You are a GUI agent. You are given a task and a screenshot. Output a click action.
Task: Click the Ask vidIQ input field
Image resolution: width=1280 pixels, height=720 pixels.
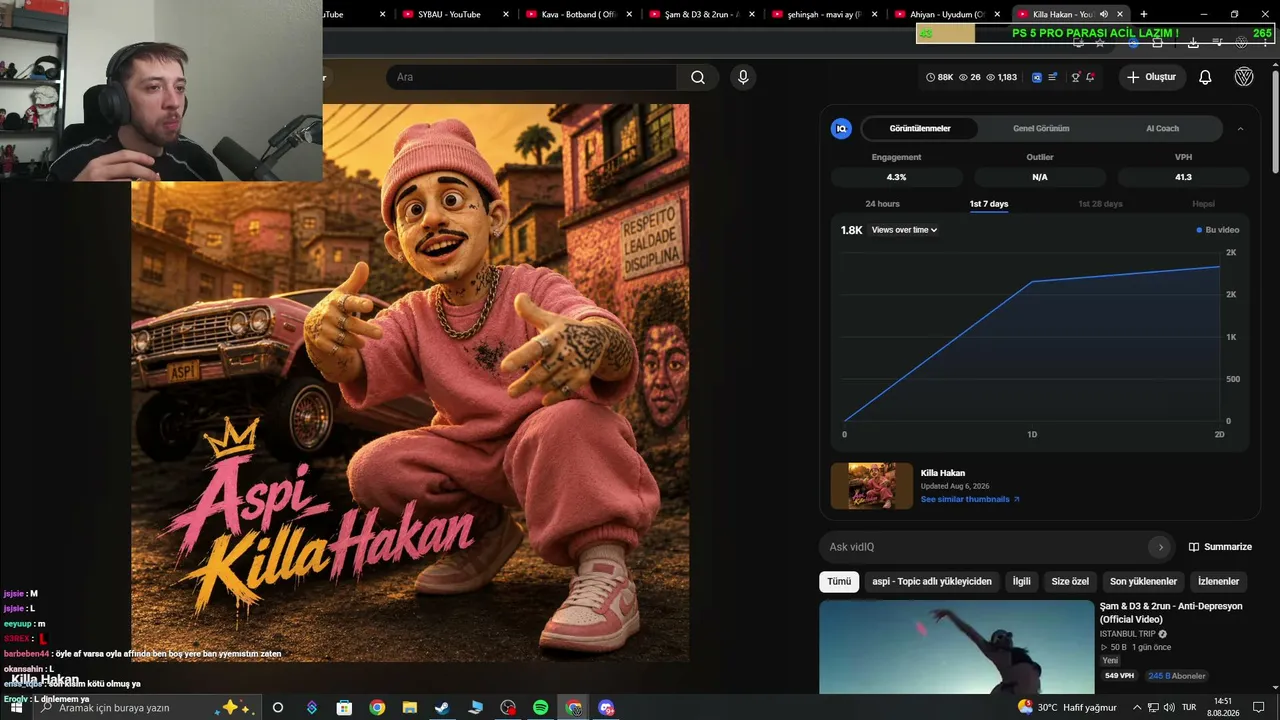(x=984, y=547)
